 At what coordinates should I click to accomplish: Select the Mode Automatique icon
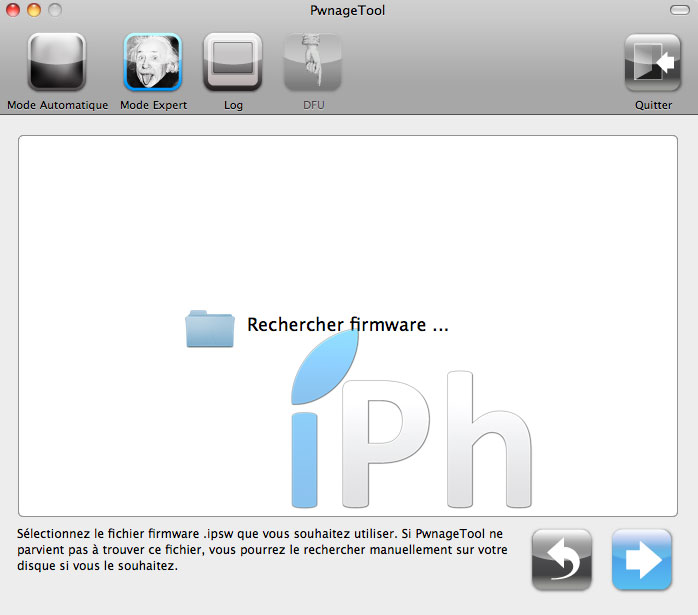pos(57,62)
